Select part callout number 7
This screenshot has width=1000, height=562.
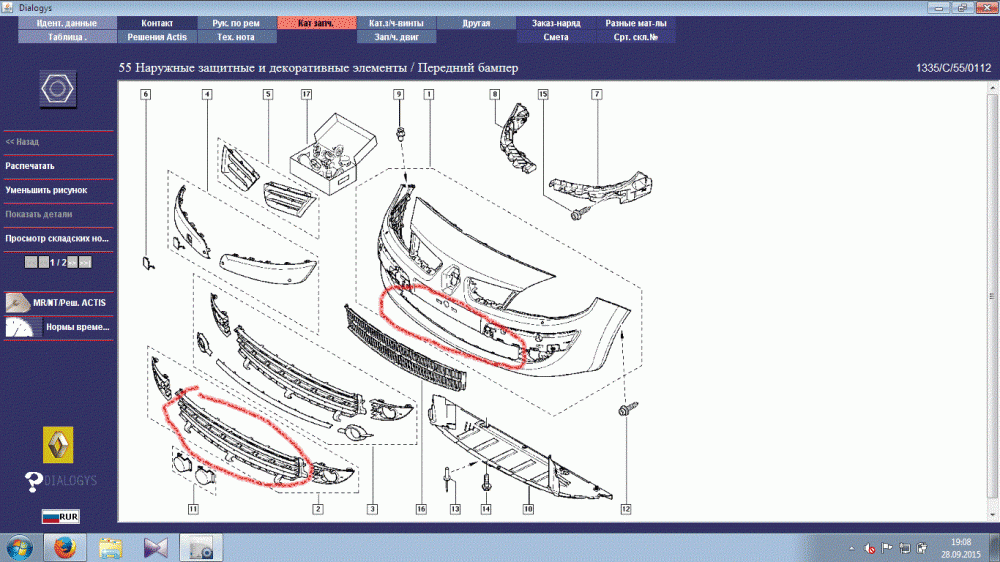(x=597, y=94)
